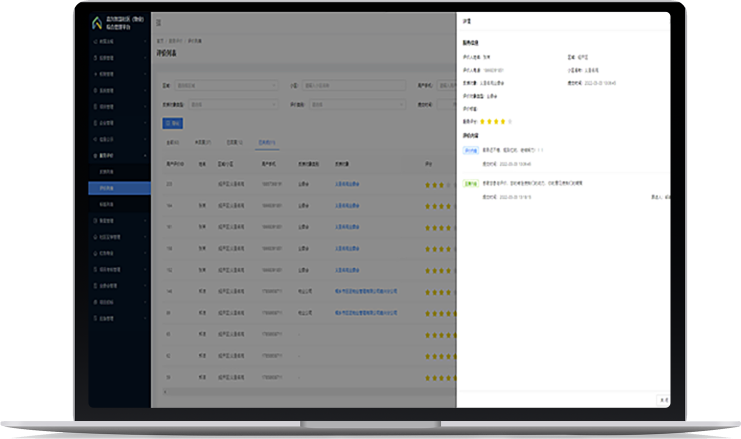The image size is (741, 439).
Task: Click the horizontal scrollbar beneath the table
Action: (309, 392)
